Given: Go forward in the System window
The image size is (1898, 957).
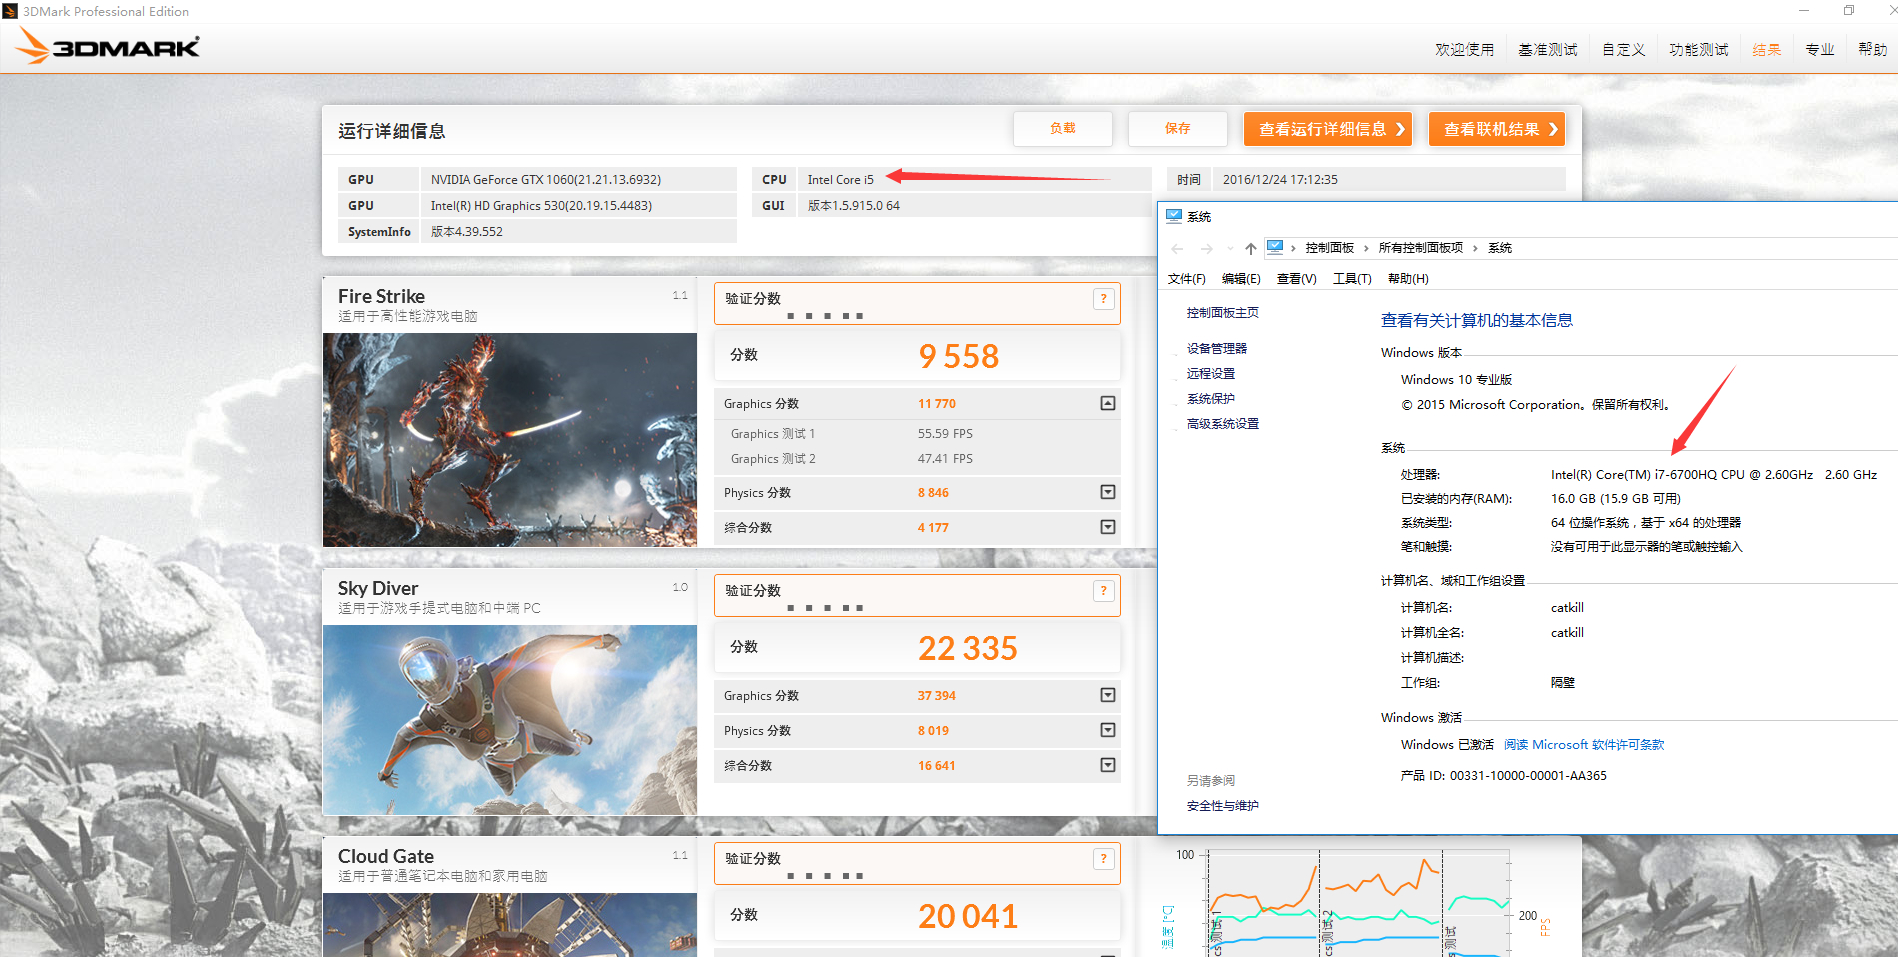Looking at the screenshot, I should (x=1206, y=248).
